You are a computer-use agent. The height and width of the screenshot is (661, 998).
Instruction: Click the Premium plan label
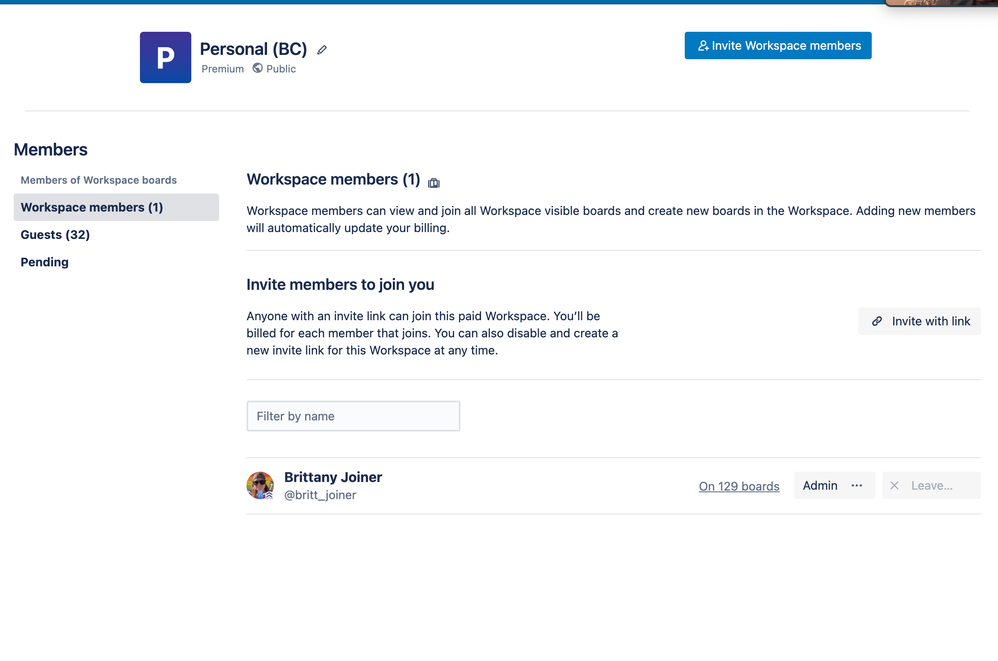[x=223, y=69]
